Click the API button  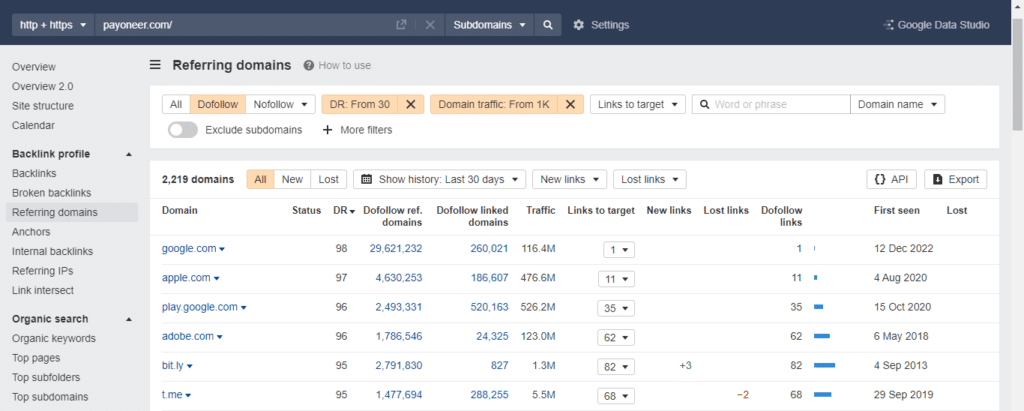pos(891,179)
